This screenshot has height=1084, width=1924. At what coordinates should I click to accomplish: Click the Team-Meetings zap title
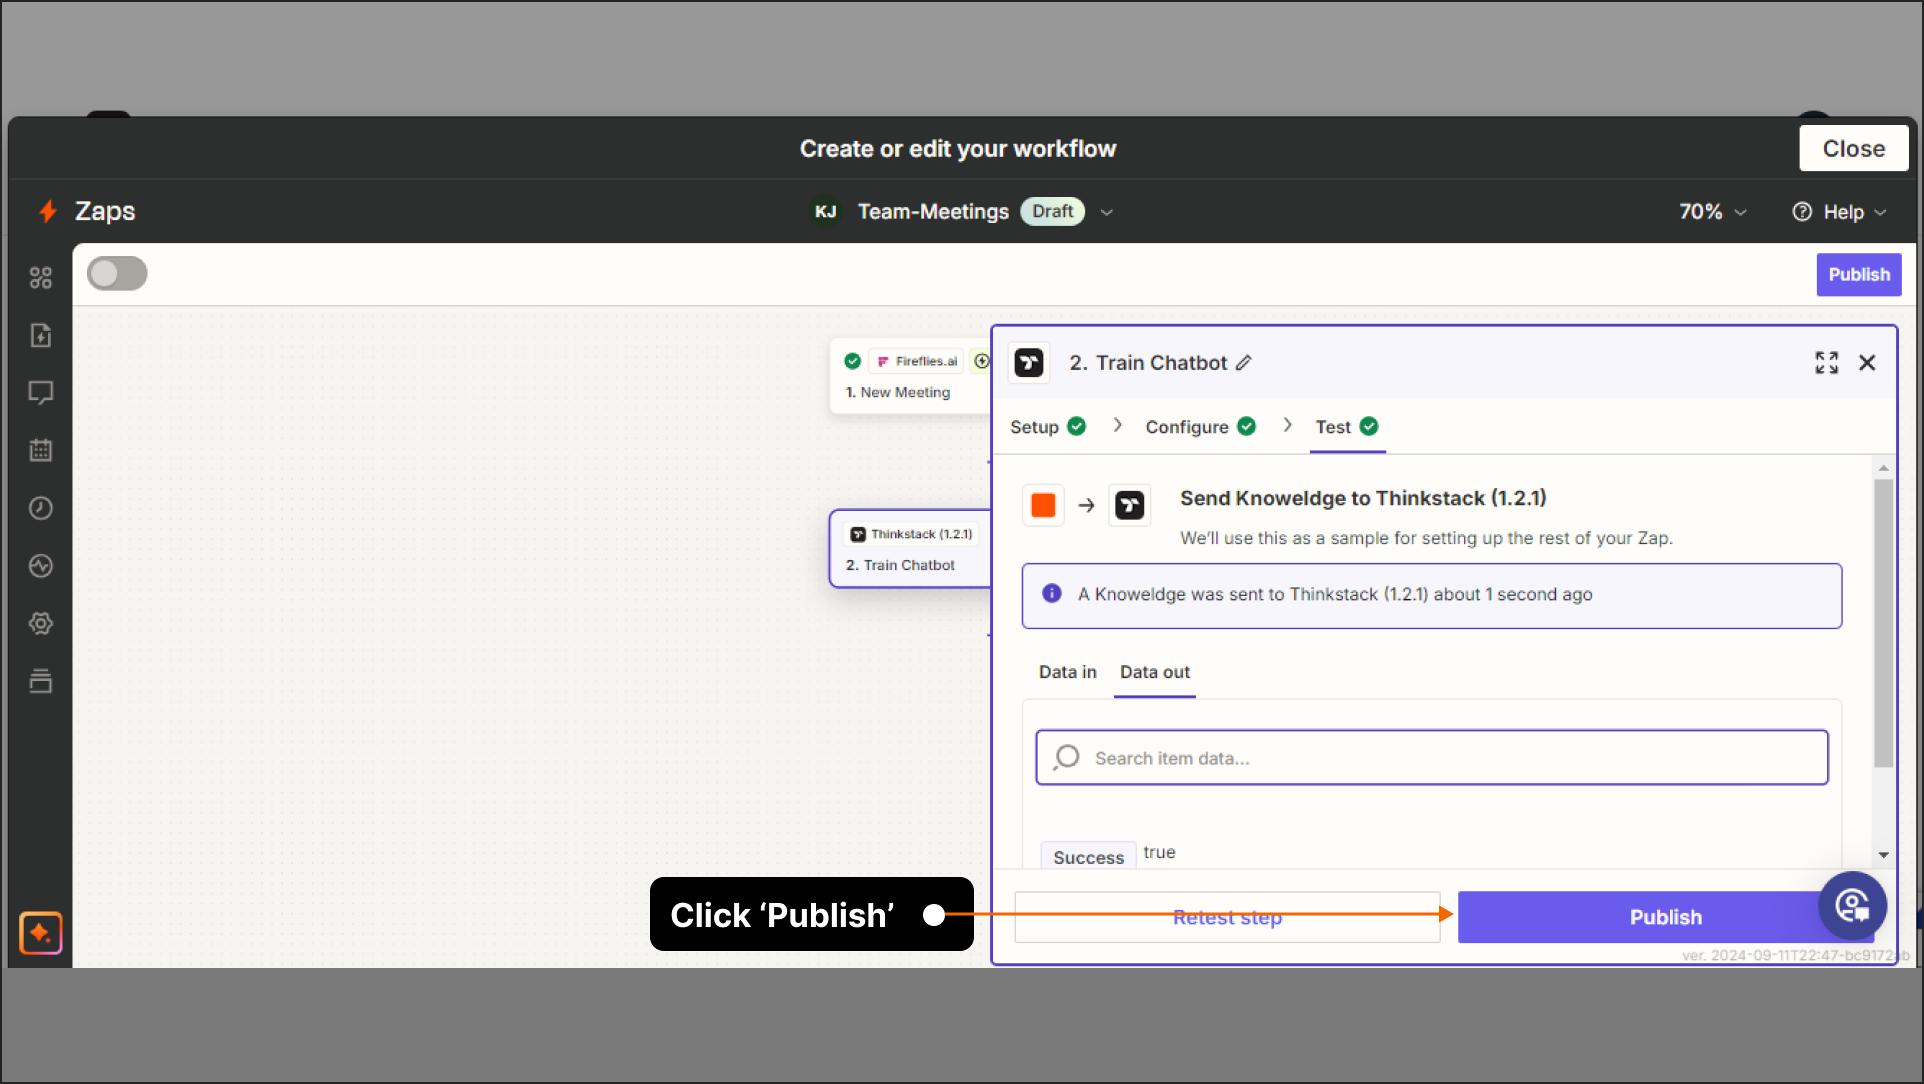point(933,212)
